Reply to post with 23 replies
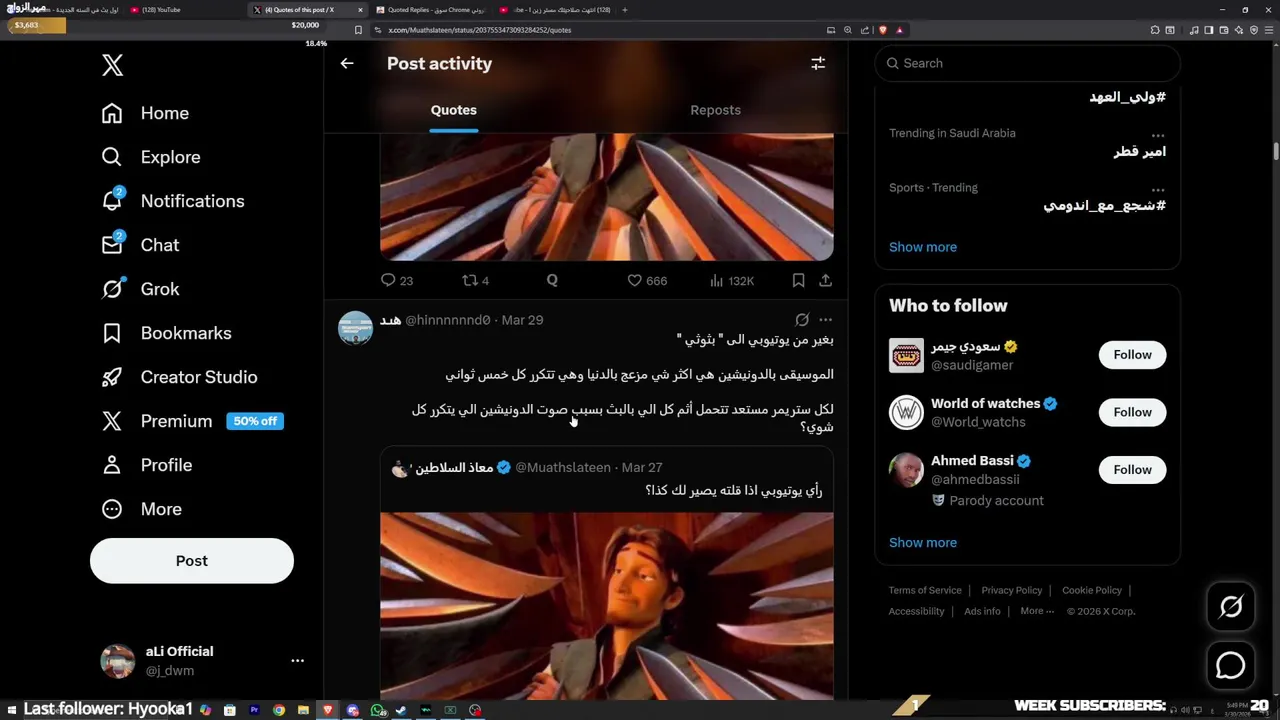 [397, 281]
